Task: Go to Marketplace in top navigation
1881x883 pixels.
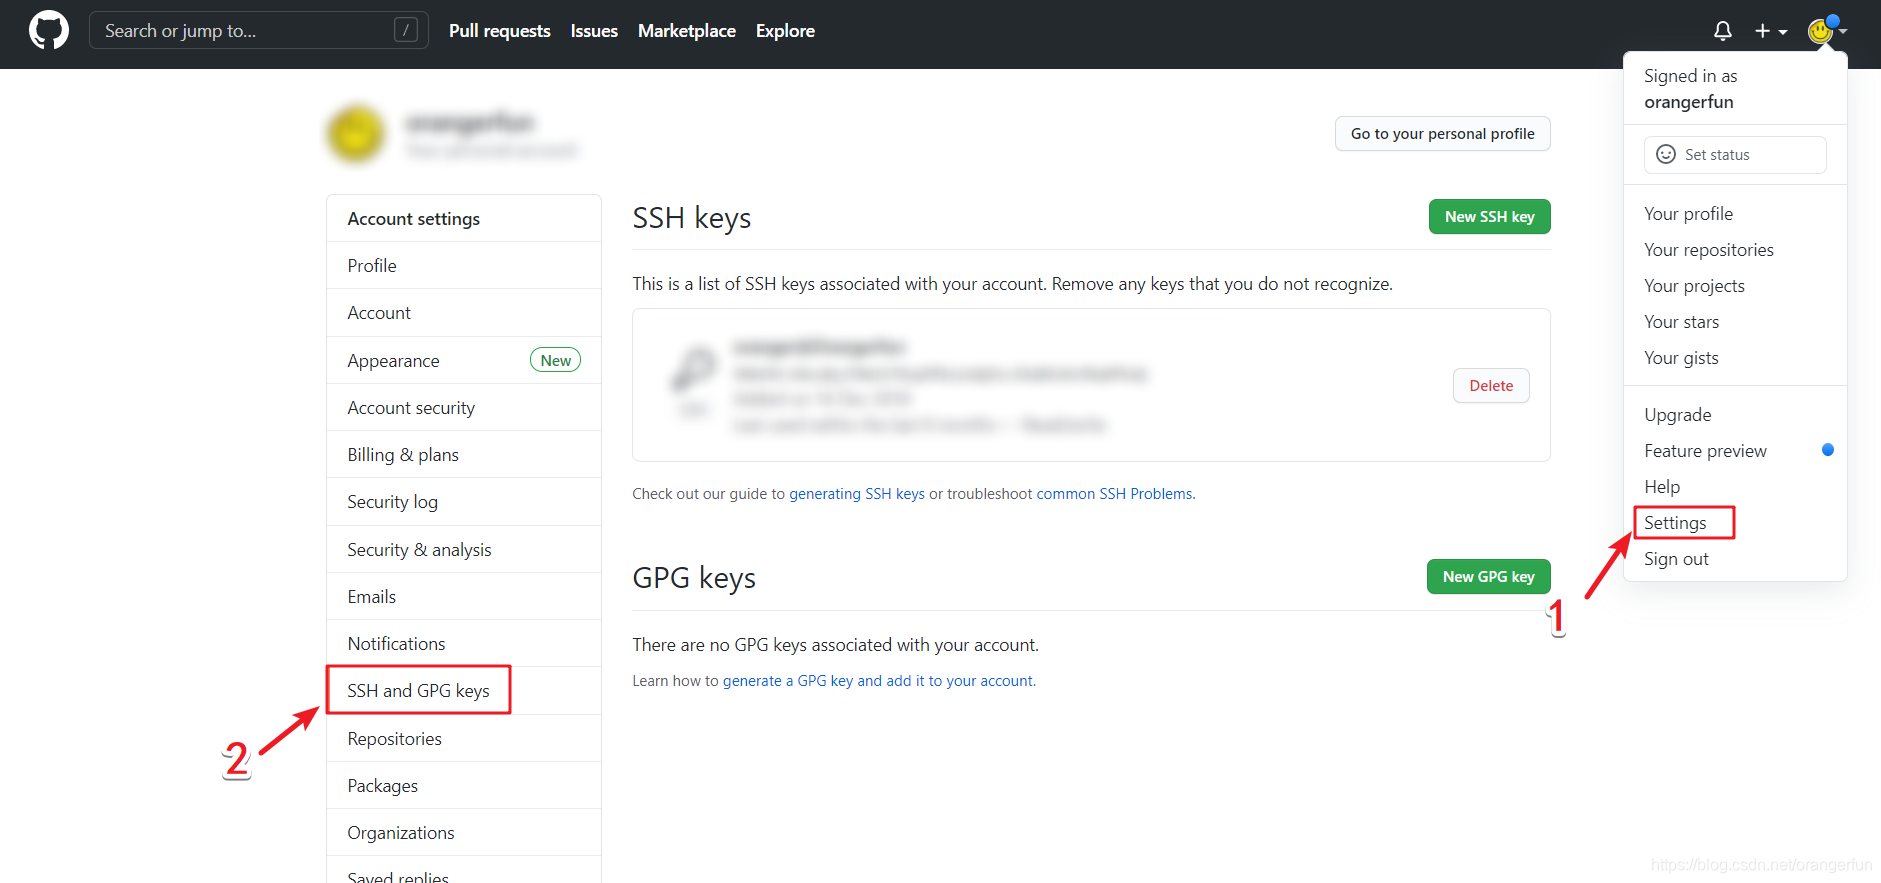Action: [686, 31]
